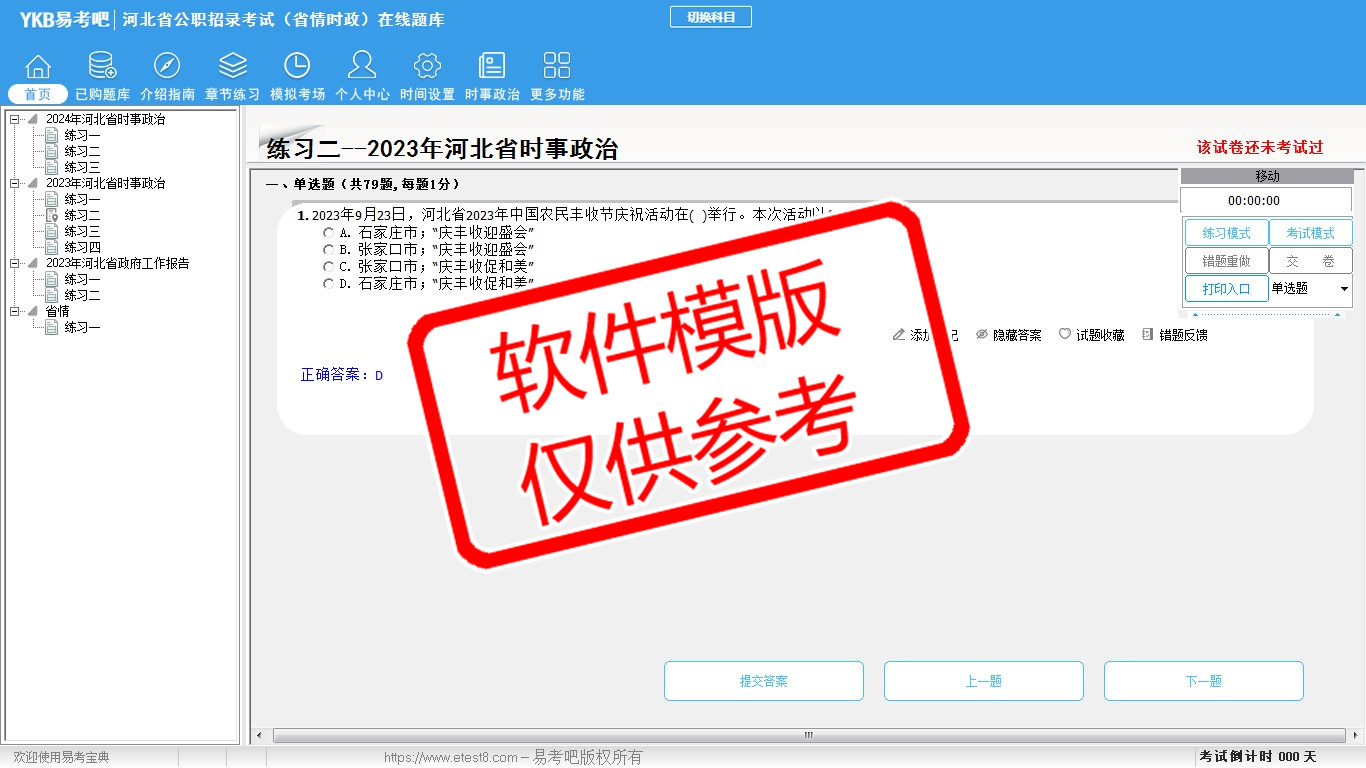Open 章节练习 layers icon
This screenshot has width=1366, height=768.
(232, 66)
